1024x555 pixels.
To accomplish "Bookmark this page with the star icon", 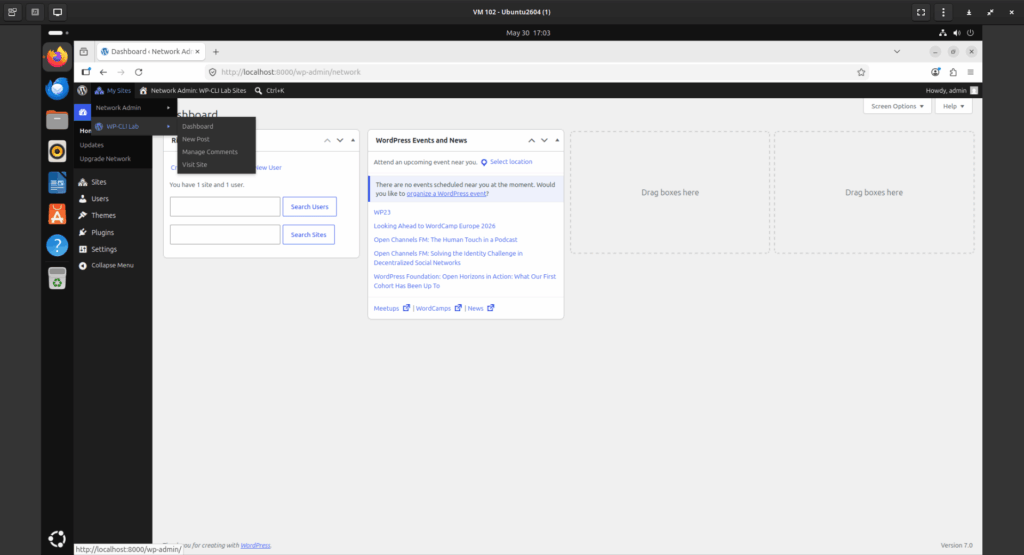I will [x=861, y=72].
